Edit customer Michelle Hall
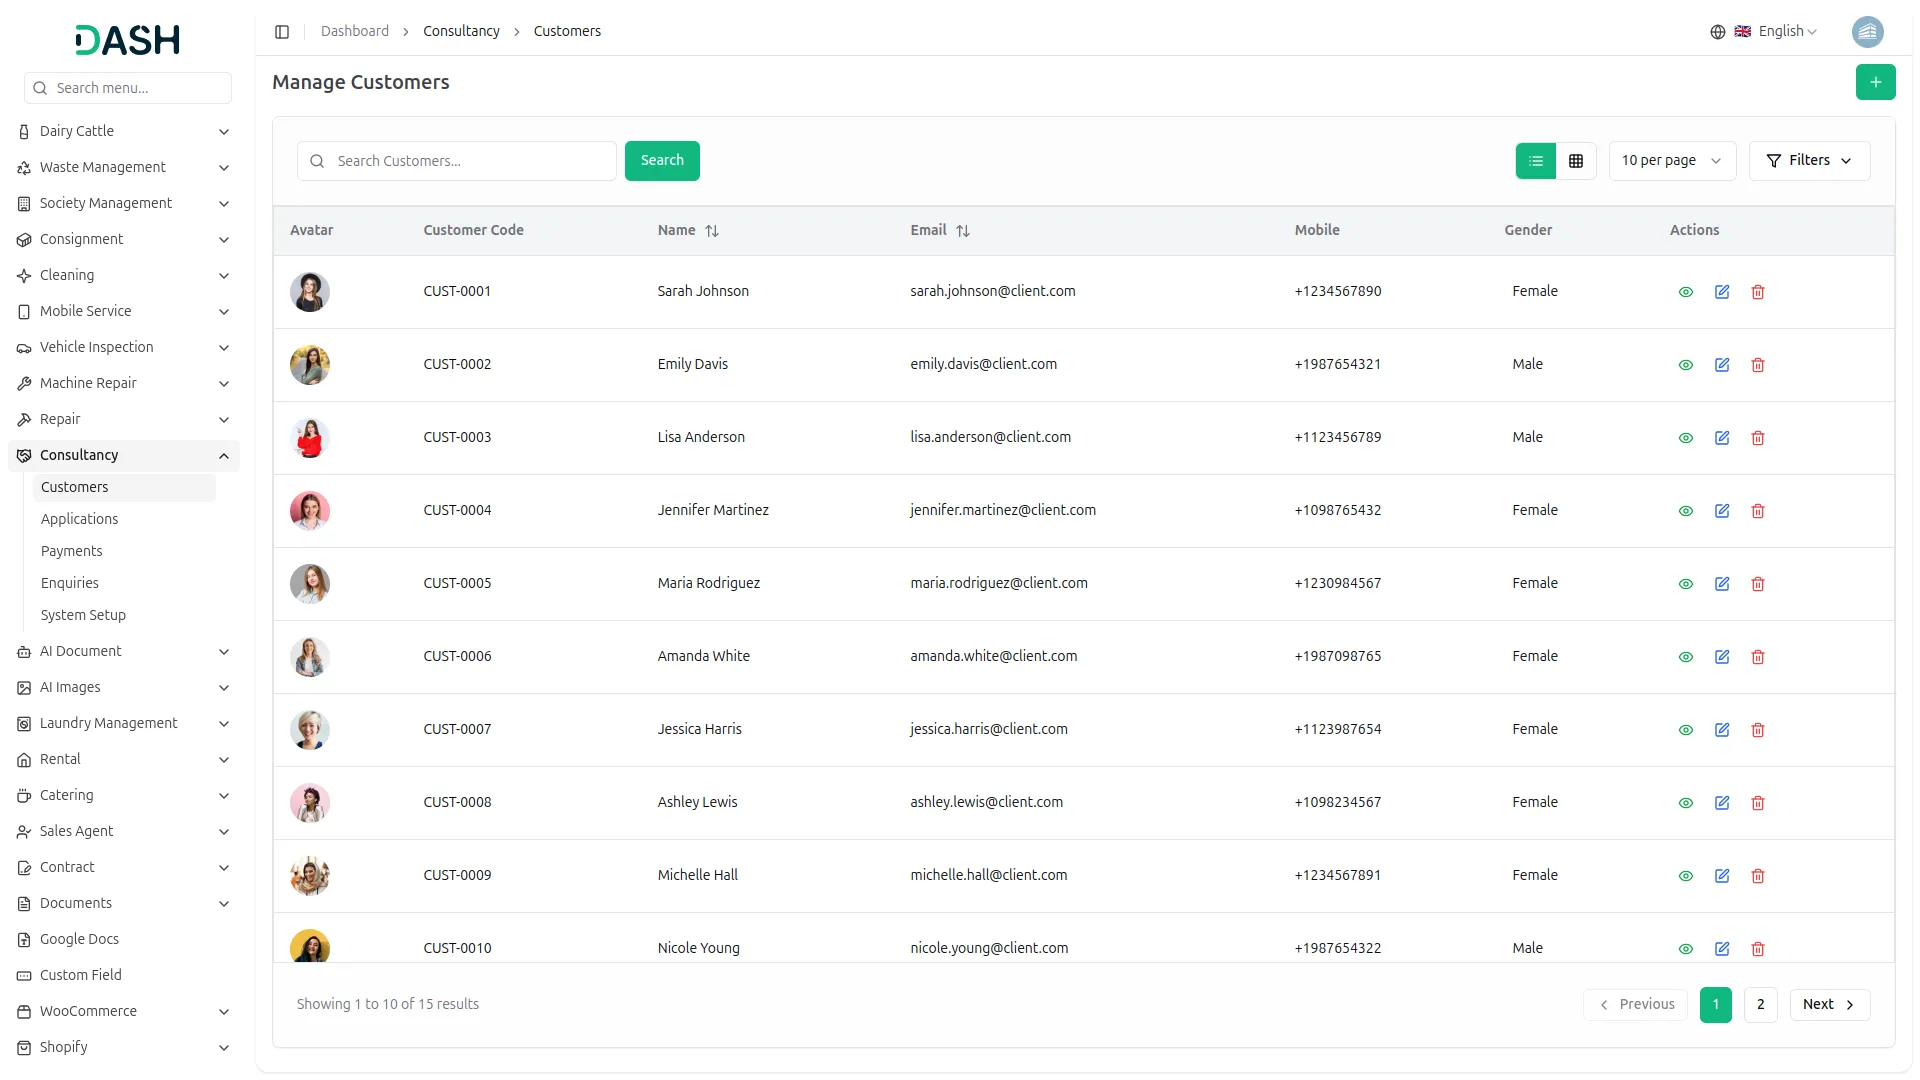This screenshot has width=1920, height=1080. [x=1721, y=876]
